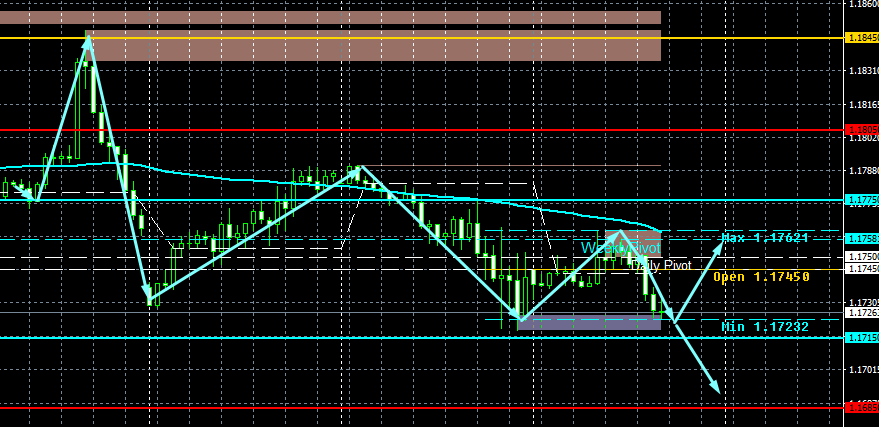
Task: Click the cyan 1.1758 price tag on axis
Action: [x=861, y=238]
